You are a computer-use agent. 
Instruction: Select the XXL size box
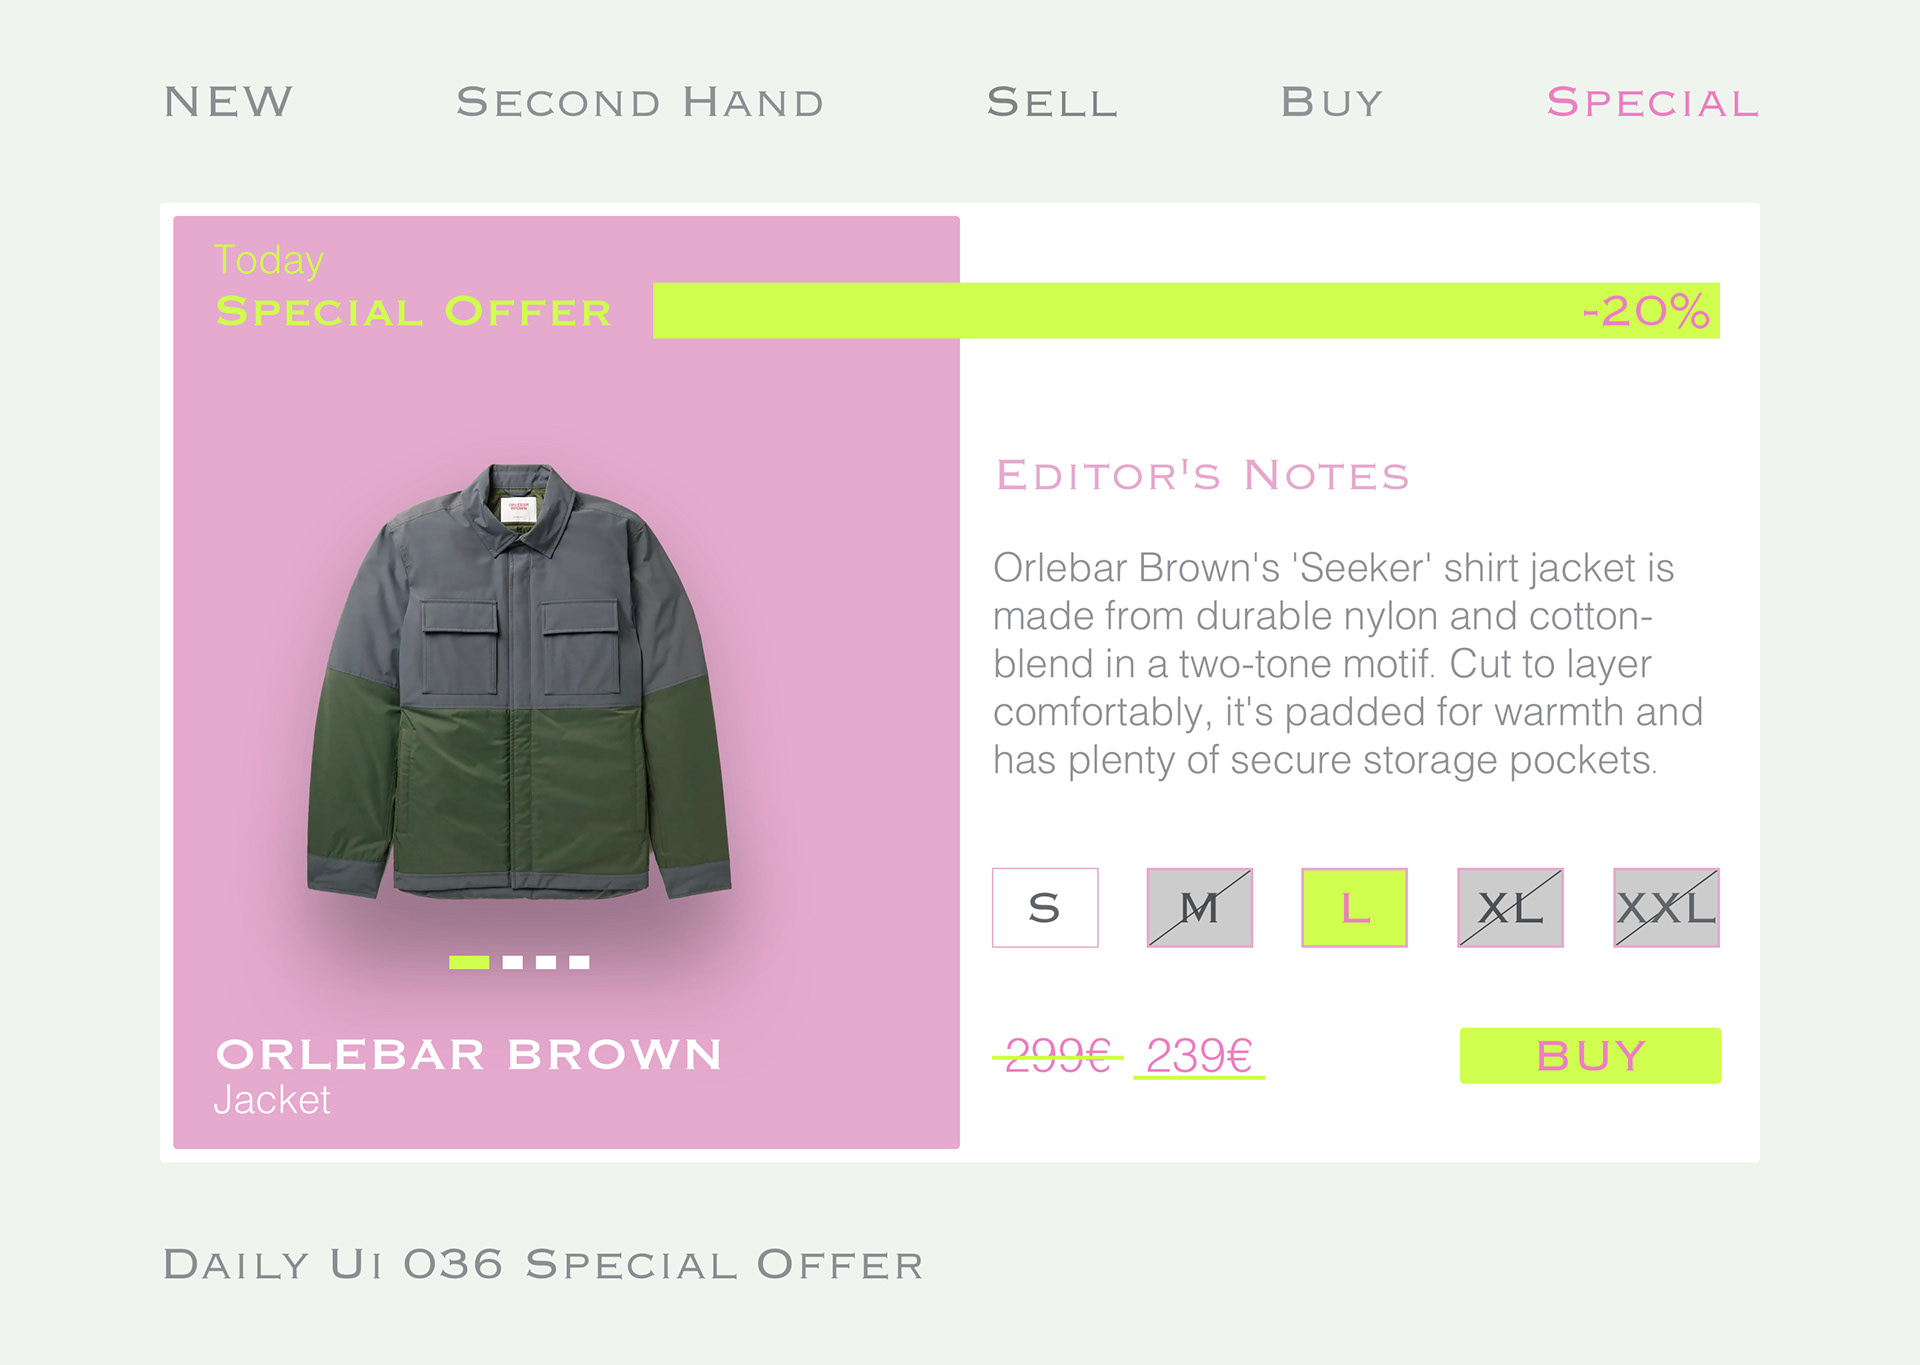1666,908
